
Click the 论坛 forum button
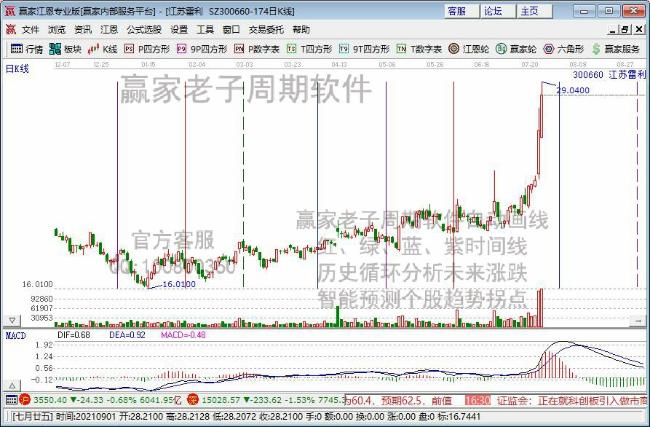(x=499, y=11)
